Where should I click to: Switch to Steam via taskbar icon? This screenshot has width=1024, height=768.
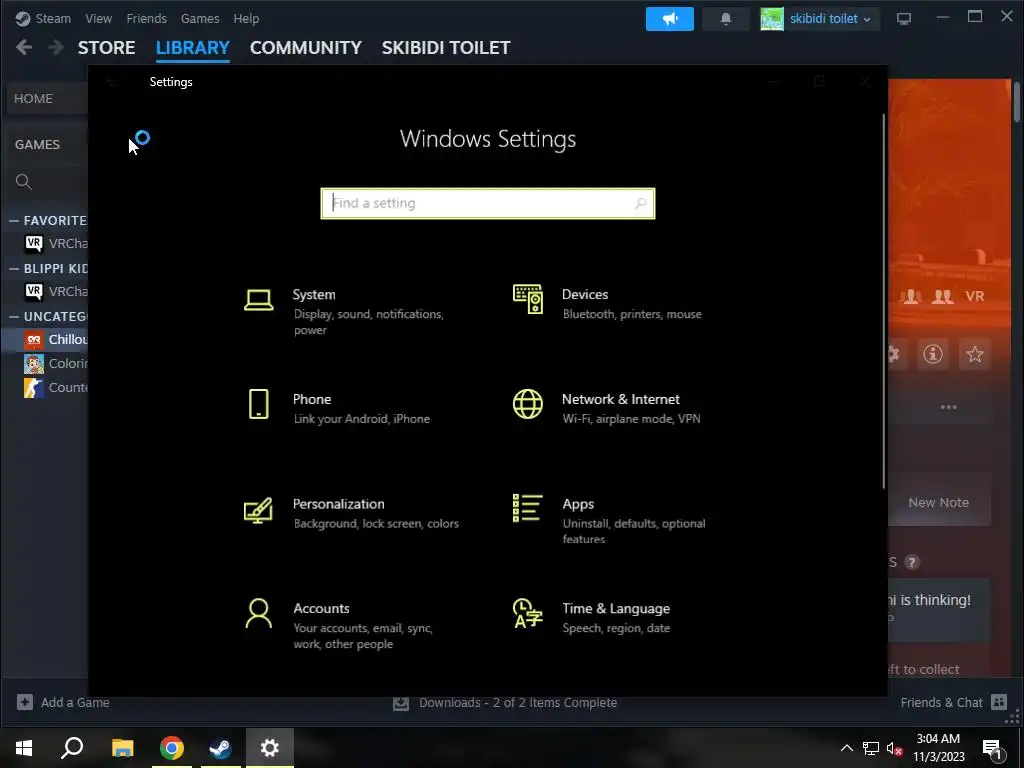(x=220, y=748)
